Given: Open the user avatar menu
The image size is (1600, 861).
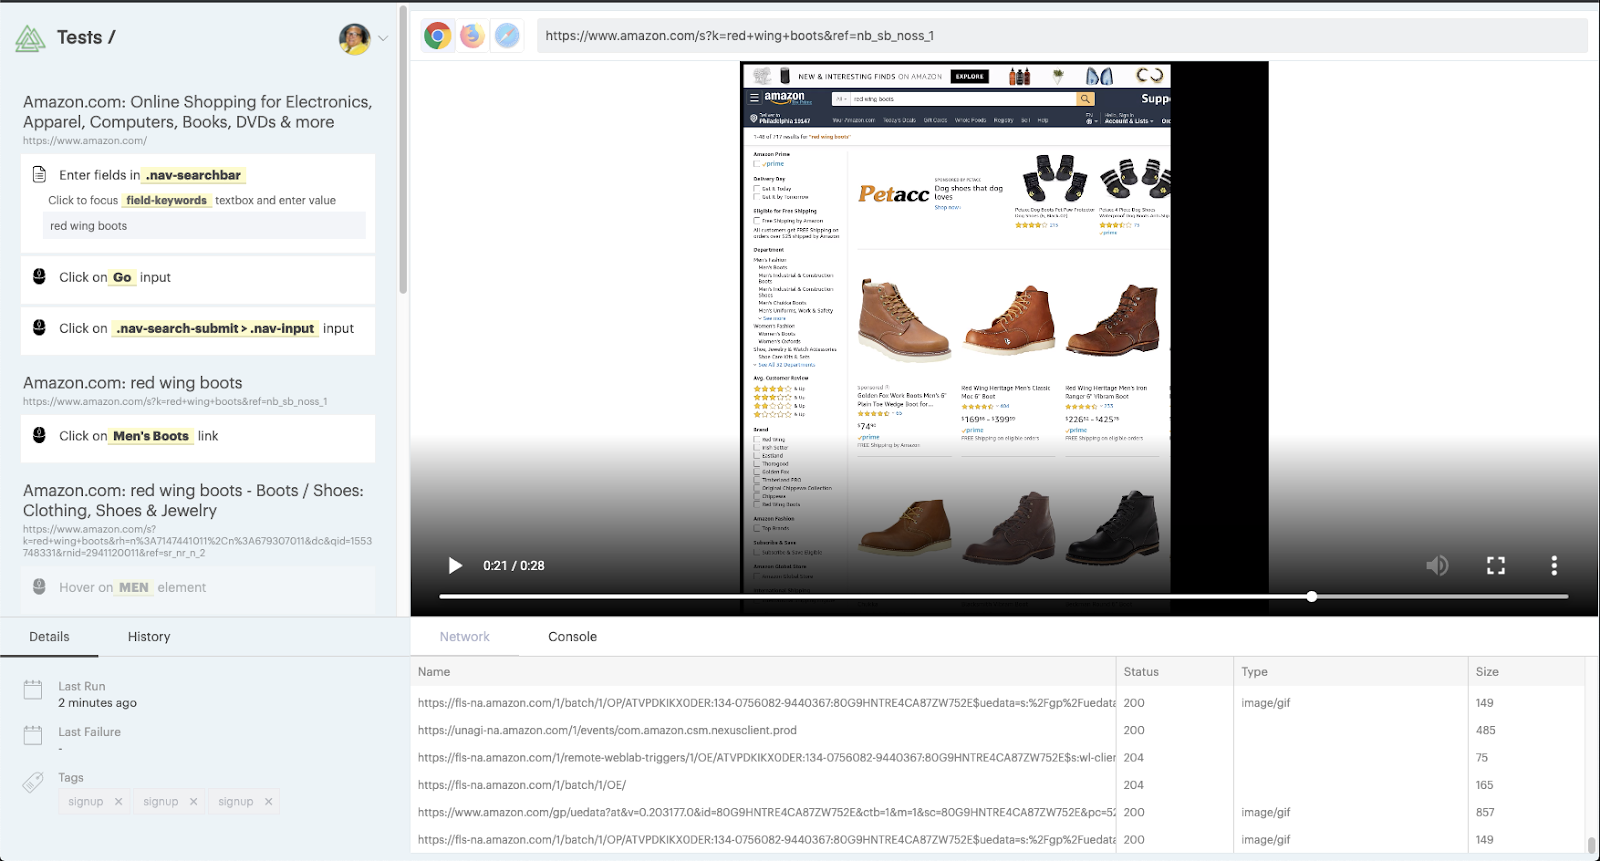Looking at the screenshot, I should [354, 39].
